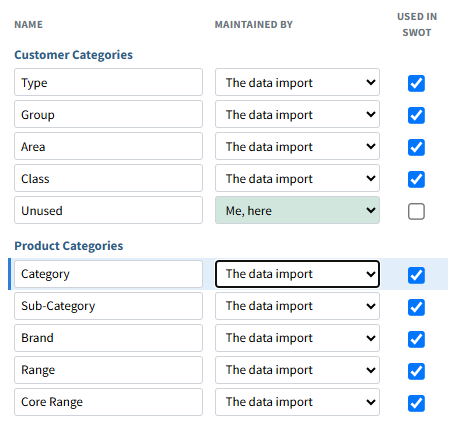Uncheck the SWOT checkbox for Core Range

(416, 403)
